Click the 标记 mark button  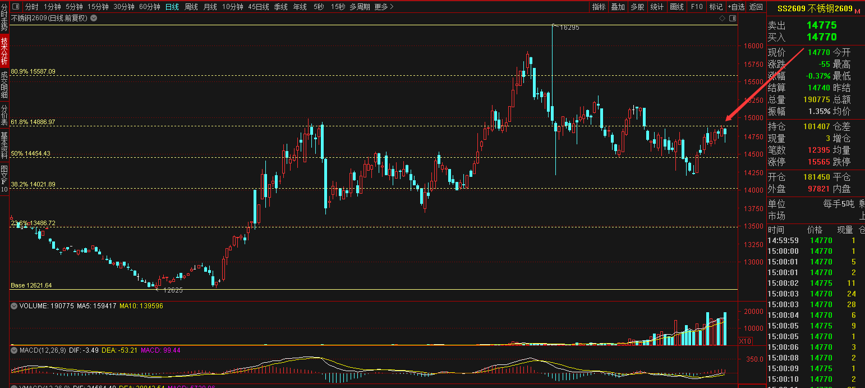[716, 7]
